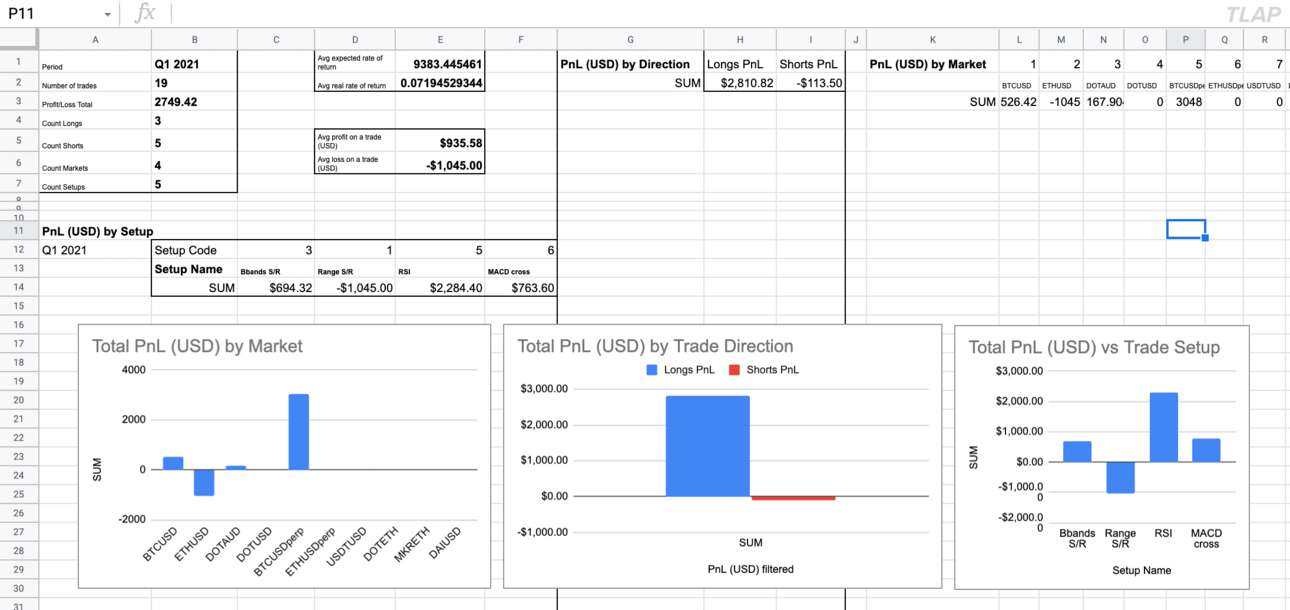The width and height of the screenshot is (1290, 610).
Task: Click the 526.42 BTCUSD sum cell
Action: click(1019, 102)
